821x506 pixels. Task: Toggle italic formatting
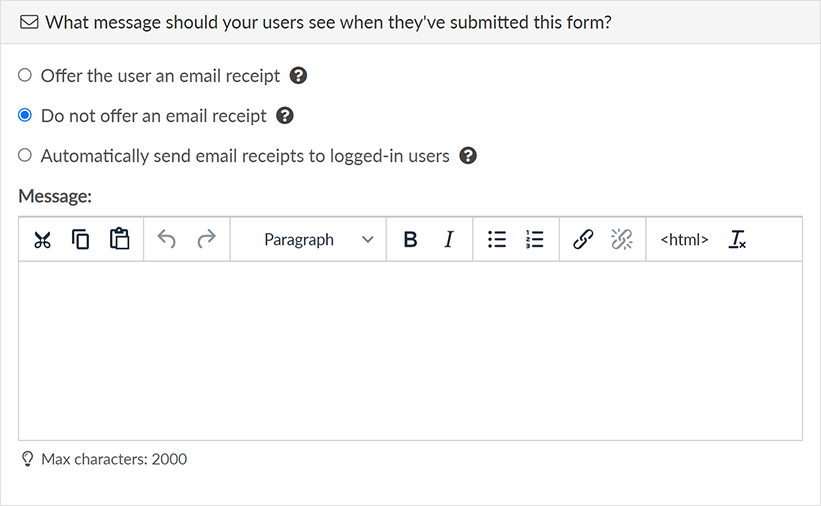tap(449, 240)
